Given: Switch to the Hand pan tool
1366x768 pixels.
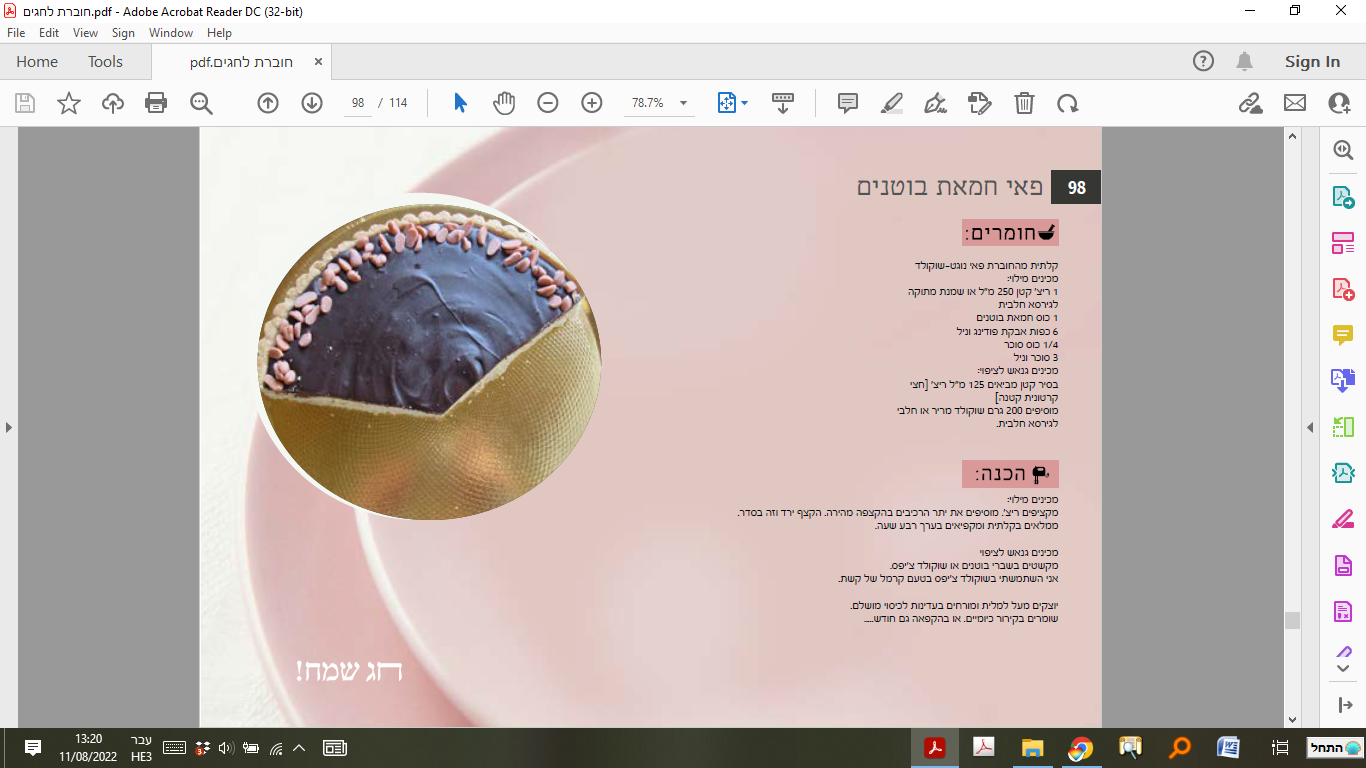Looking at the screenshot, I should (504, 103).
